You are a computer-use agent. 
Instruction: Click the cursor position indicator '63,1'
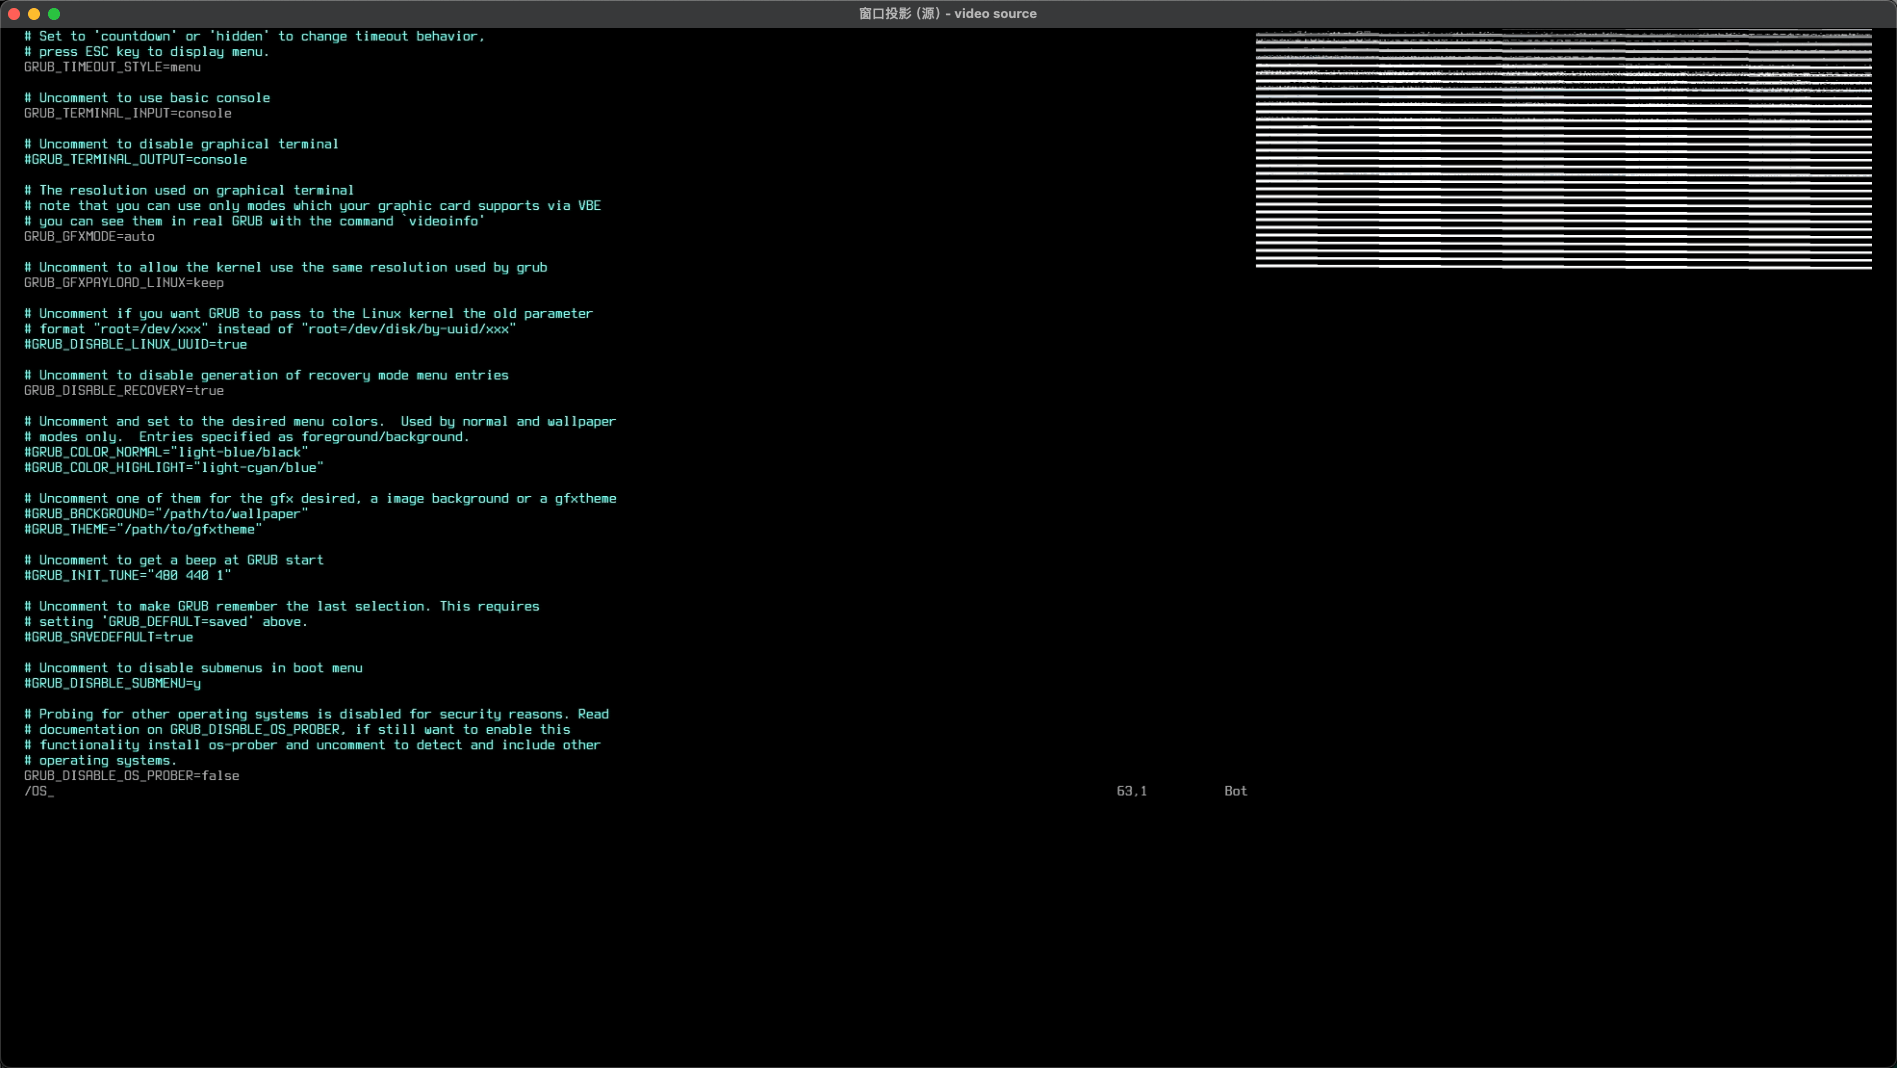(x=1132, y=791)
